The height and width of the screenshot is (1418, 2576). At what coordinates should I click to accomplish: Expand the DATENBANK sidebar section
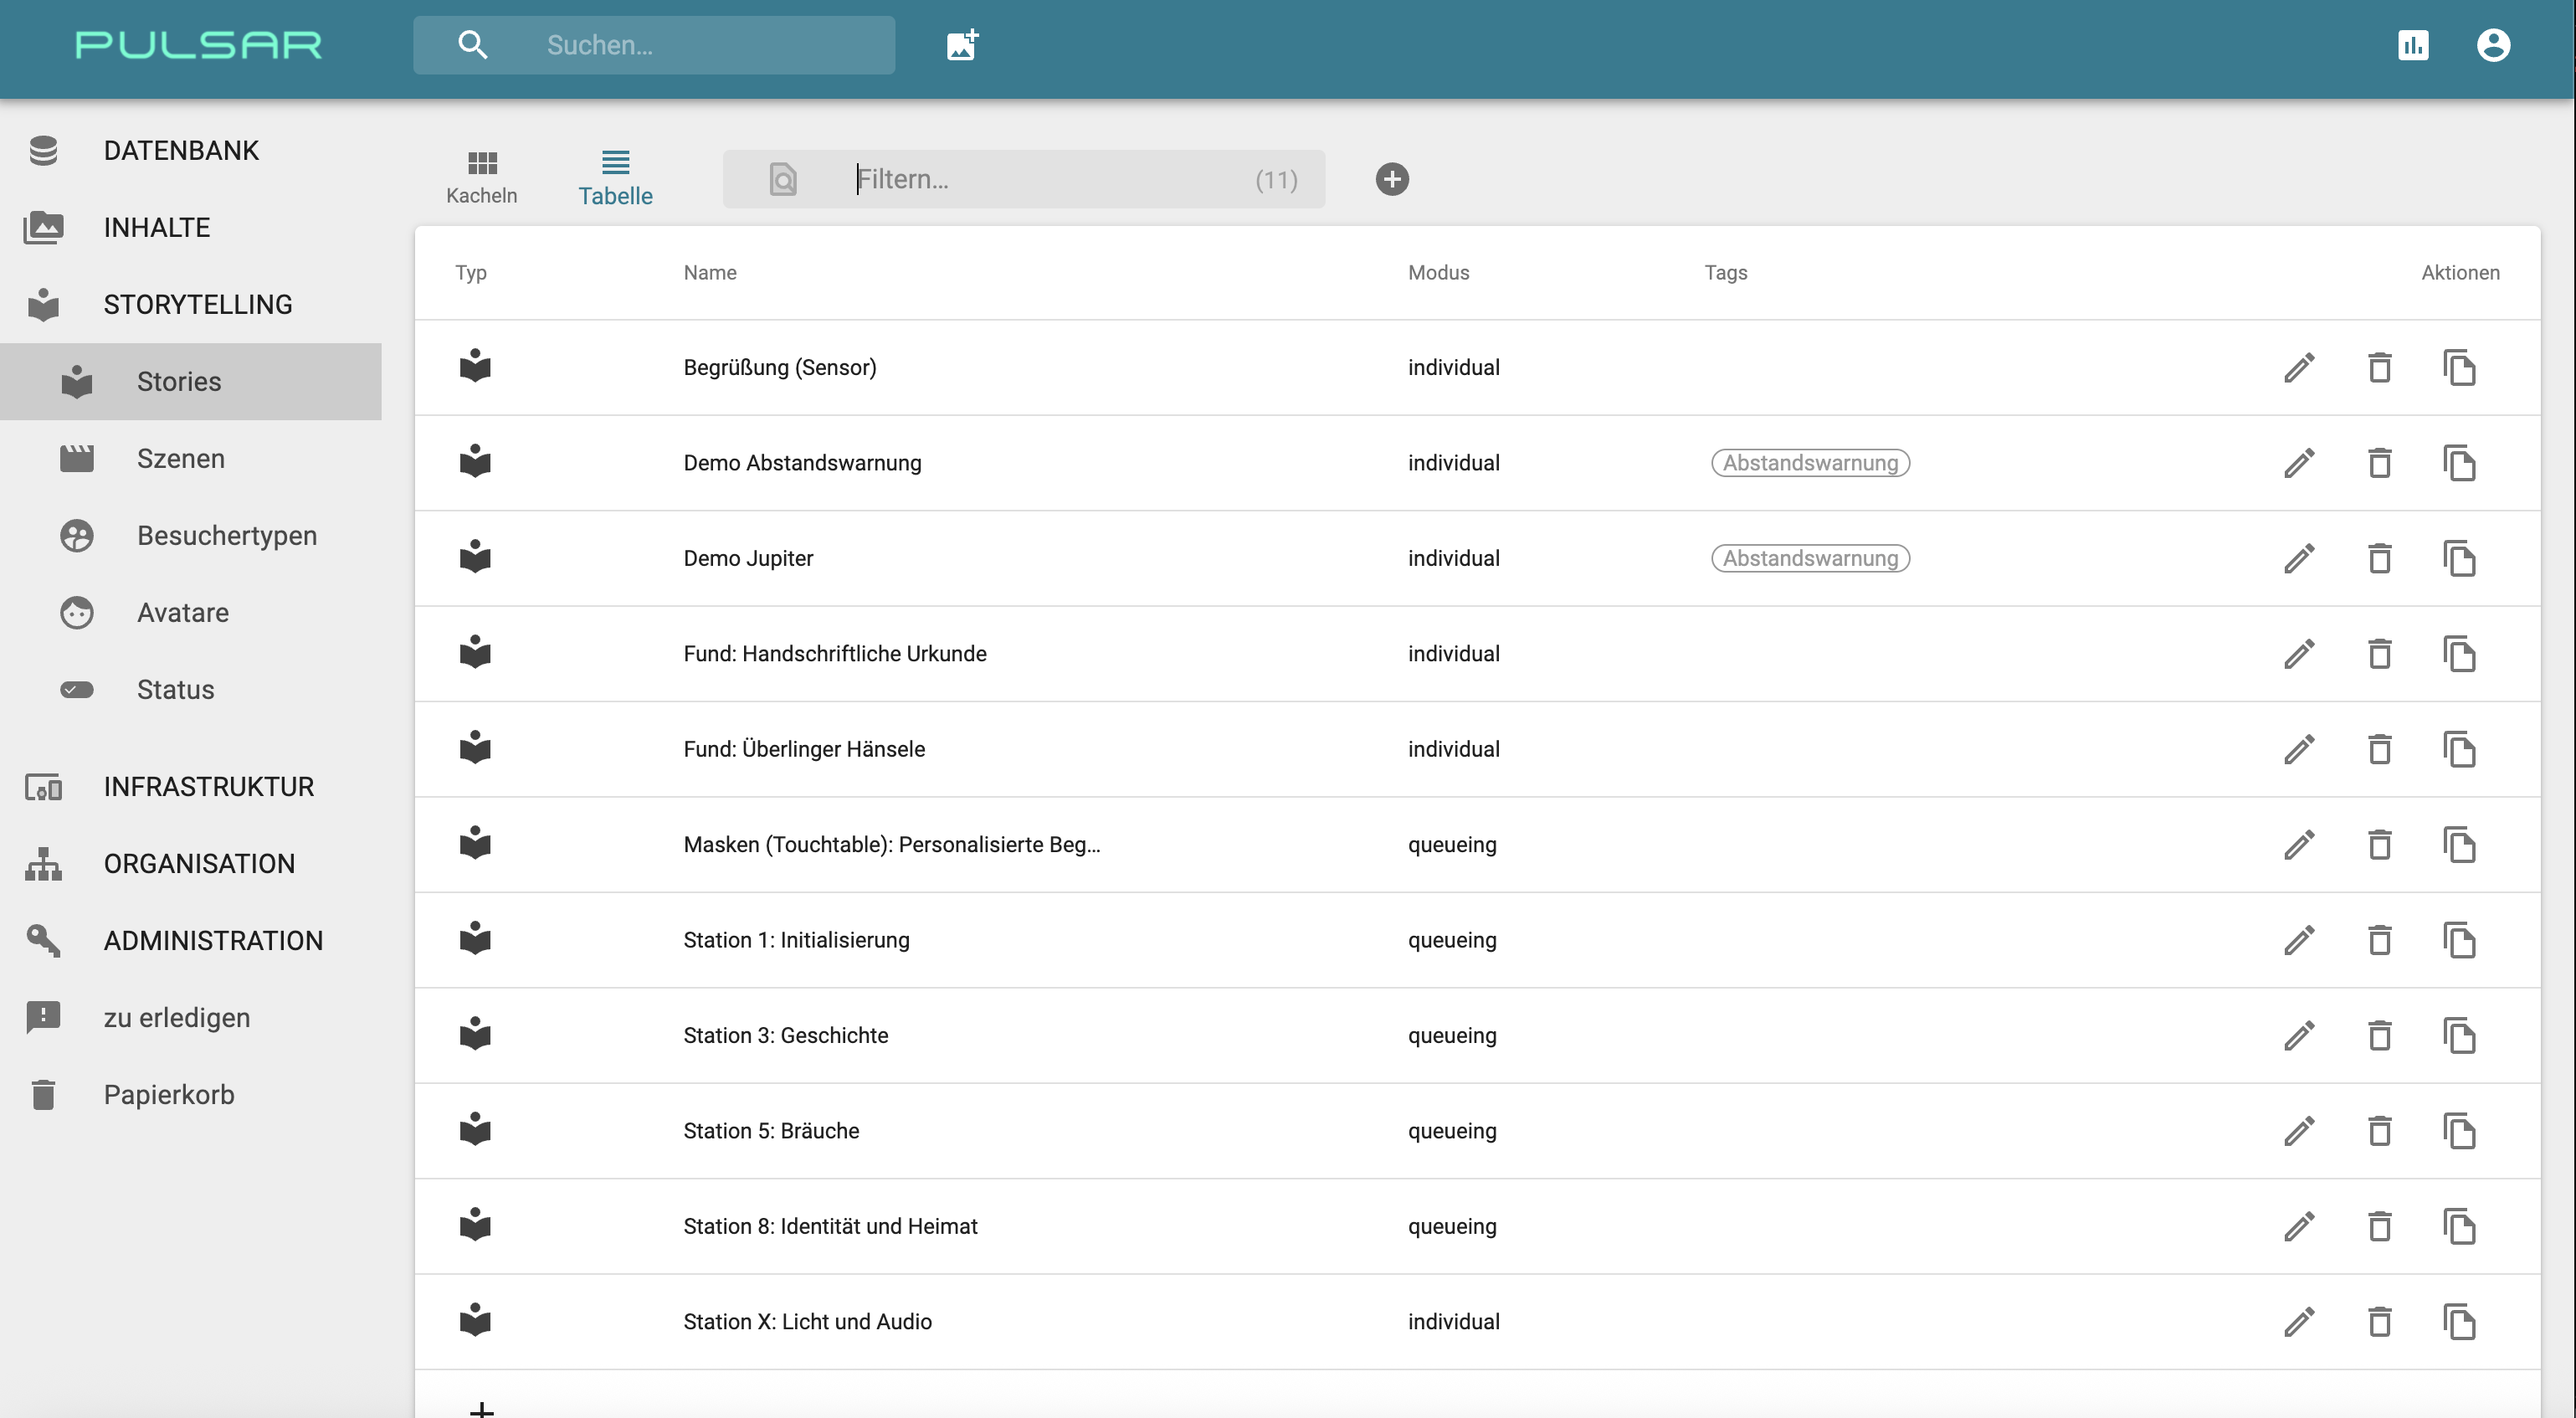point(181,150)
